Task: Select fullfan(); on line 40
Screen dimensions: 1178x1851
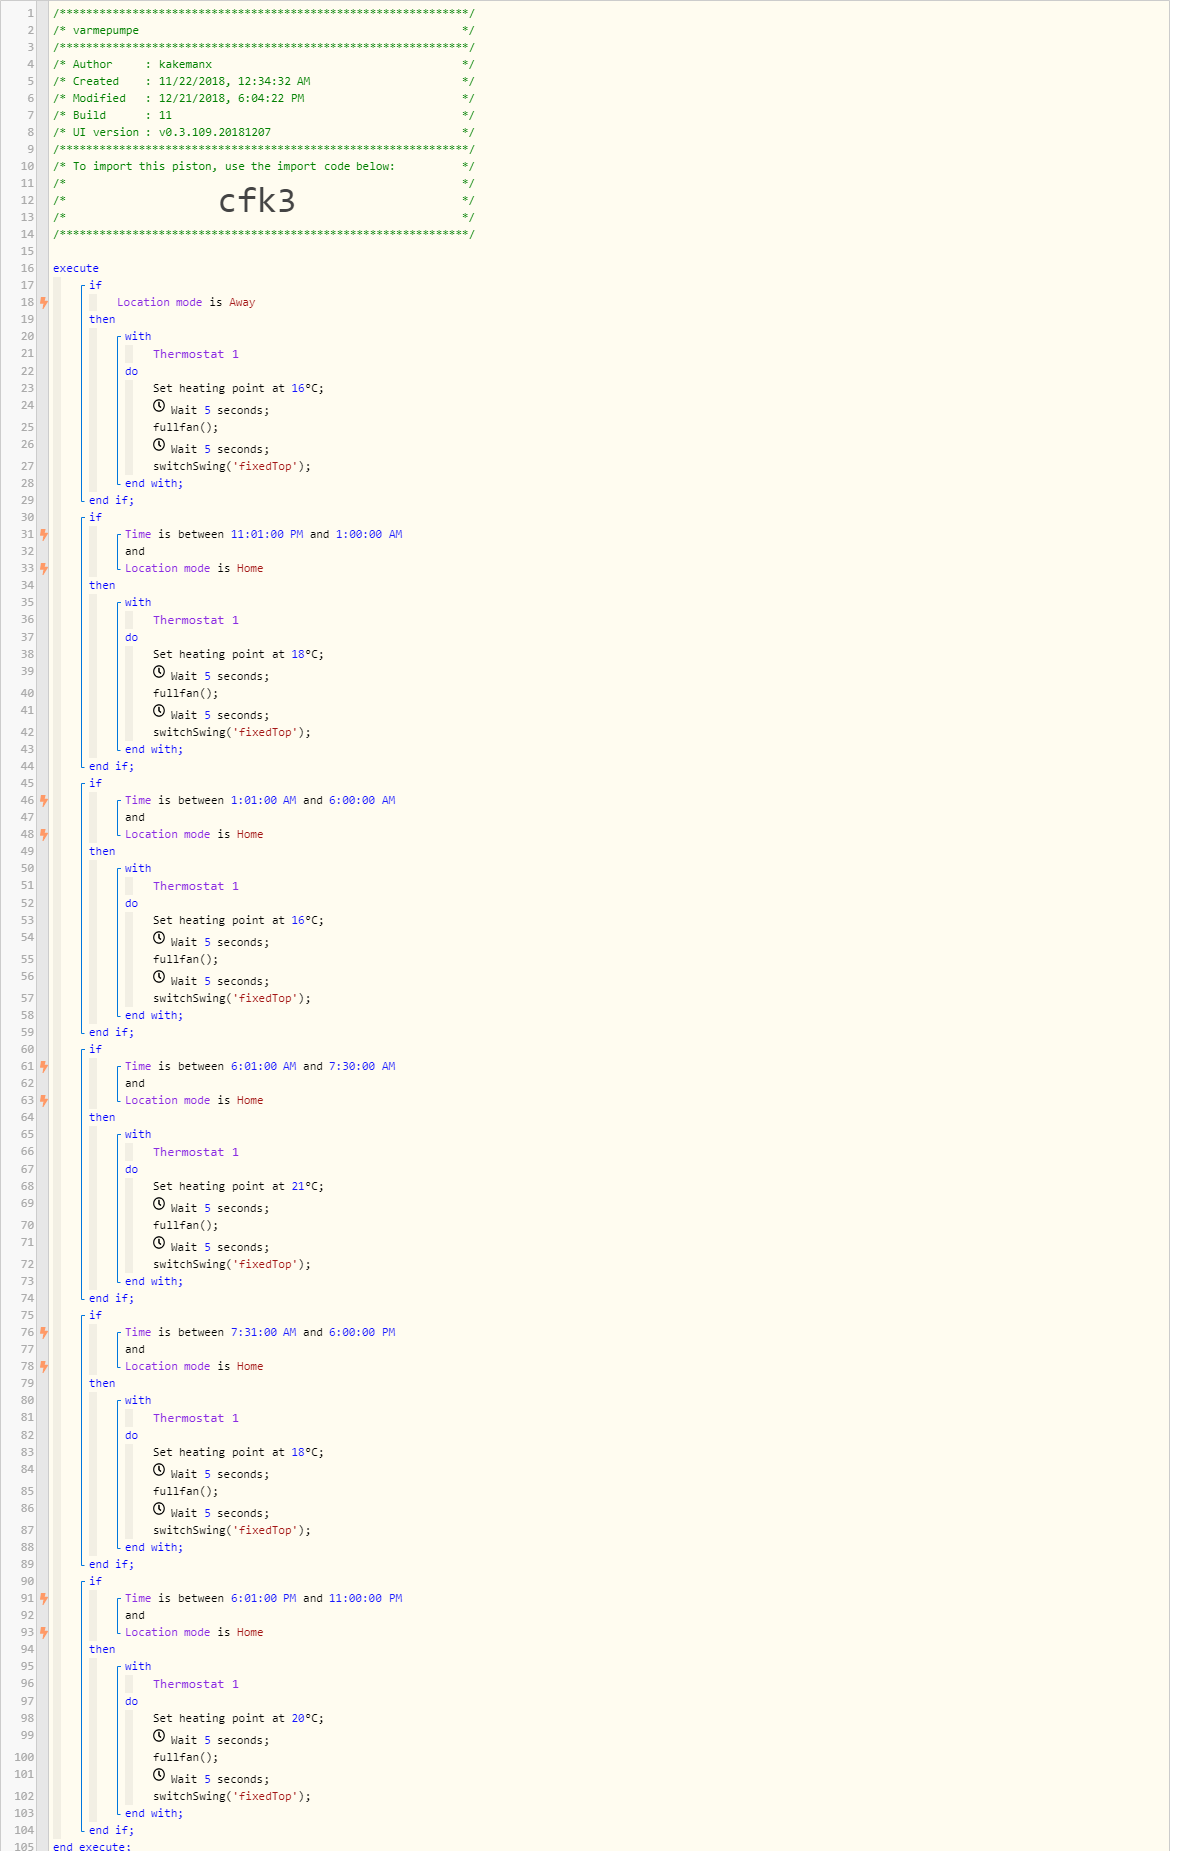Action: [x=185, y=693]
